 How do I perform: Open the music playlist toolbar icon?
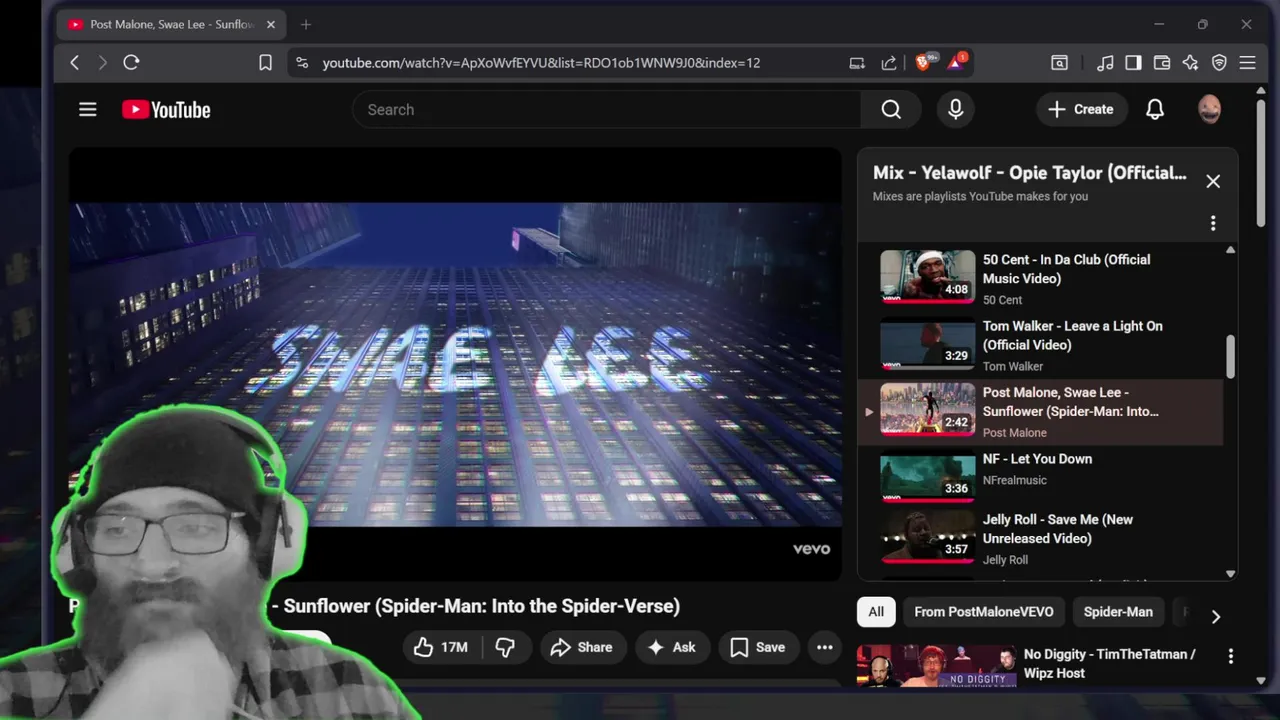[x=1105, y=63]
